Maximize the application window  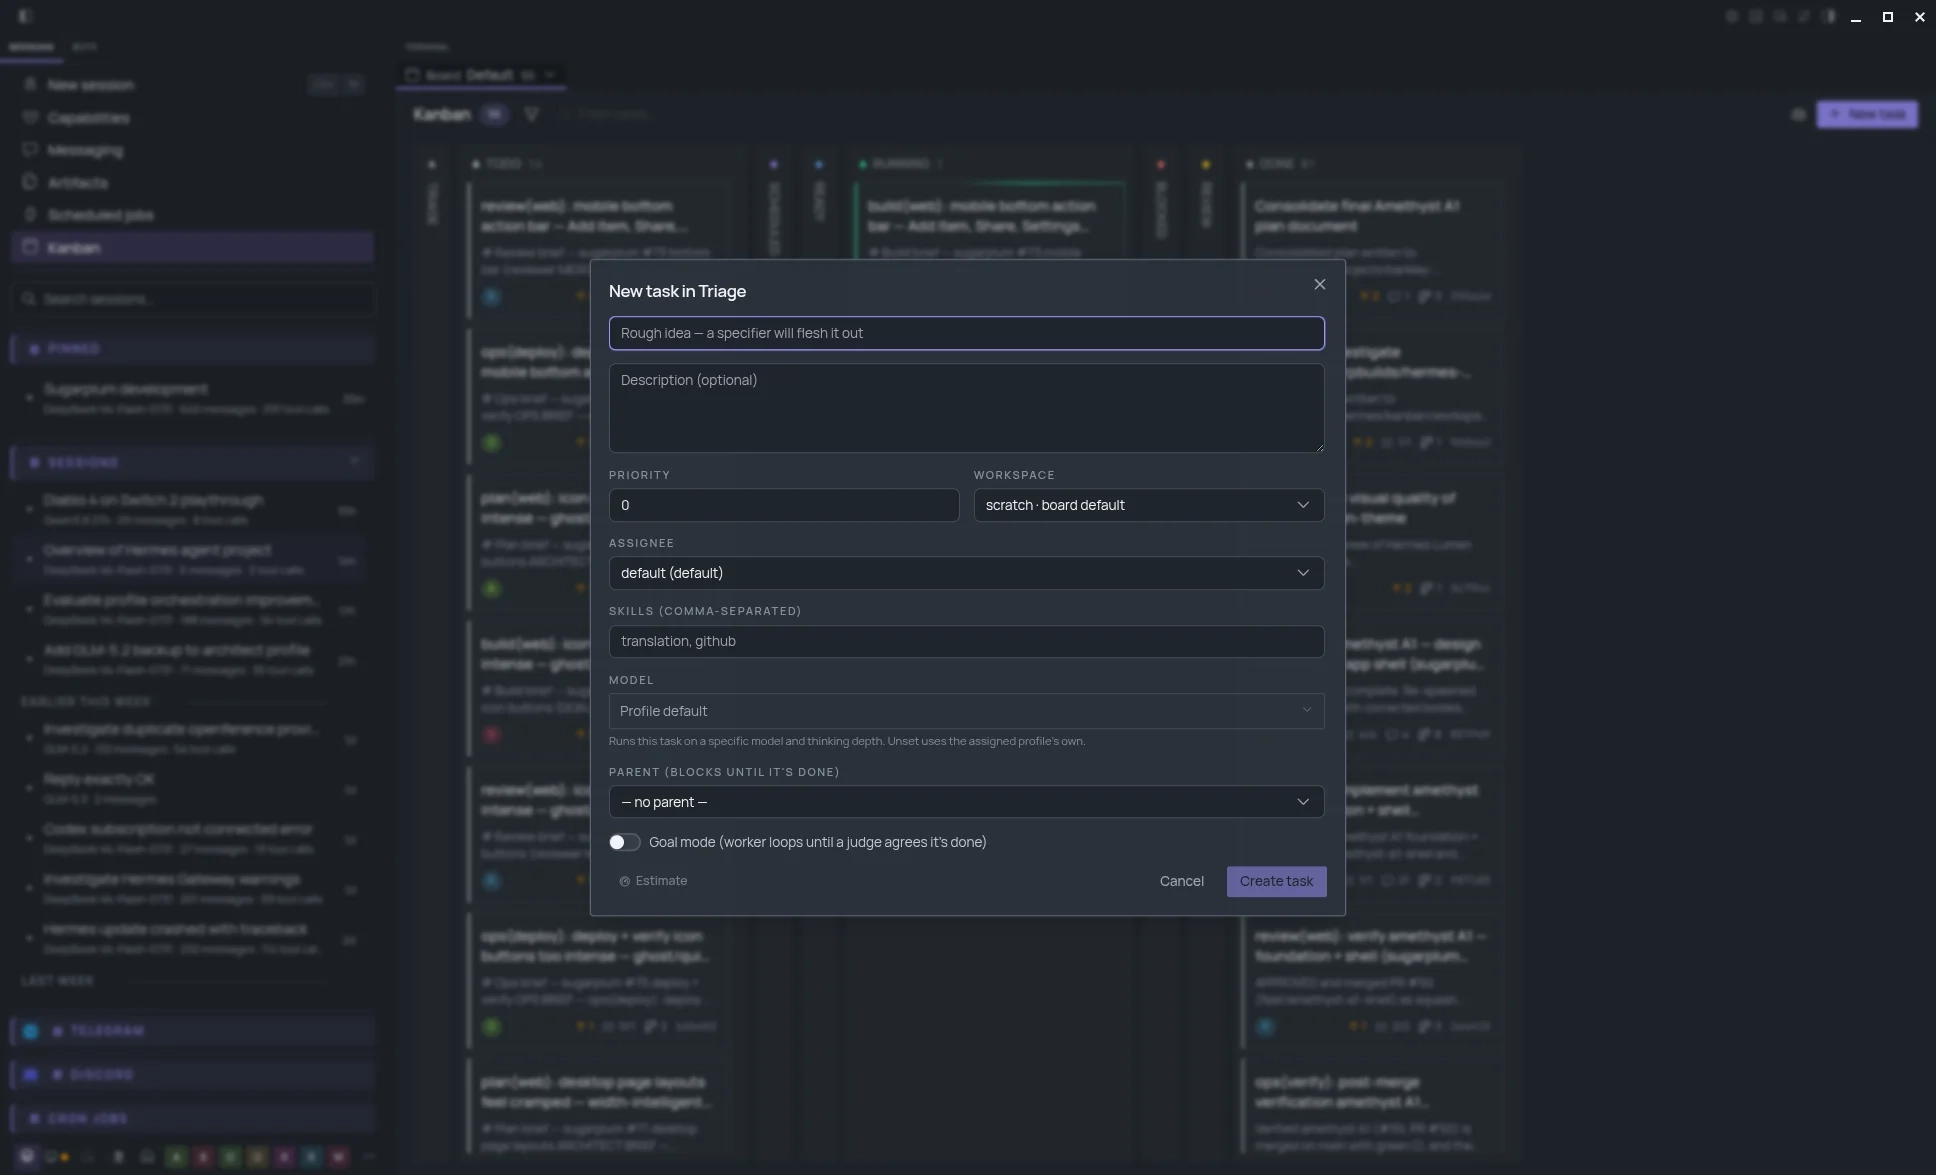1888,17
